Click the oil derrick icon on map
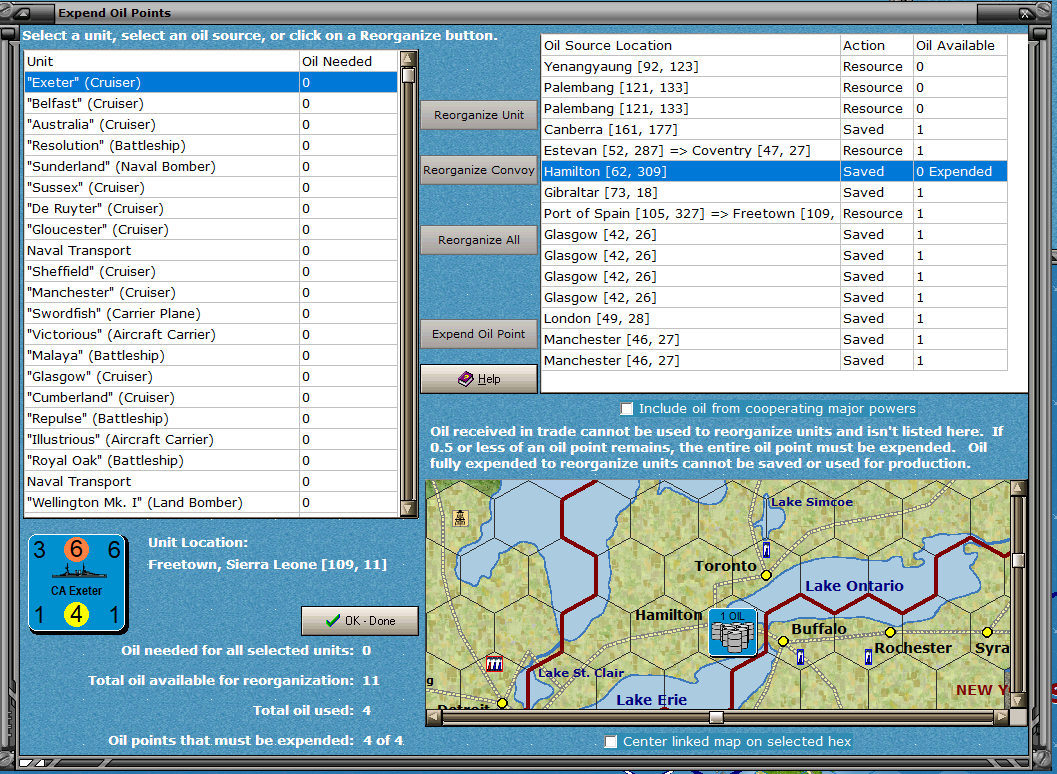The image size is (1057, 774). 460,518
